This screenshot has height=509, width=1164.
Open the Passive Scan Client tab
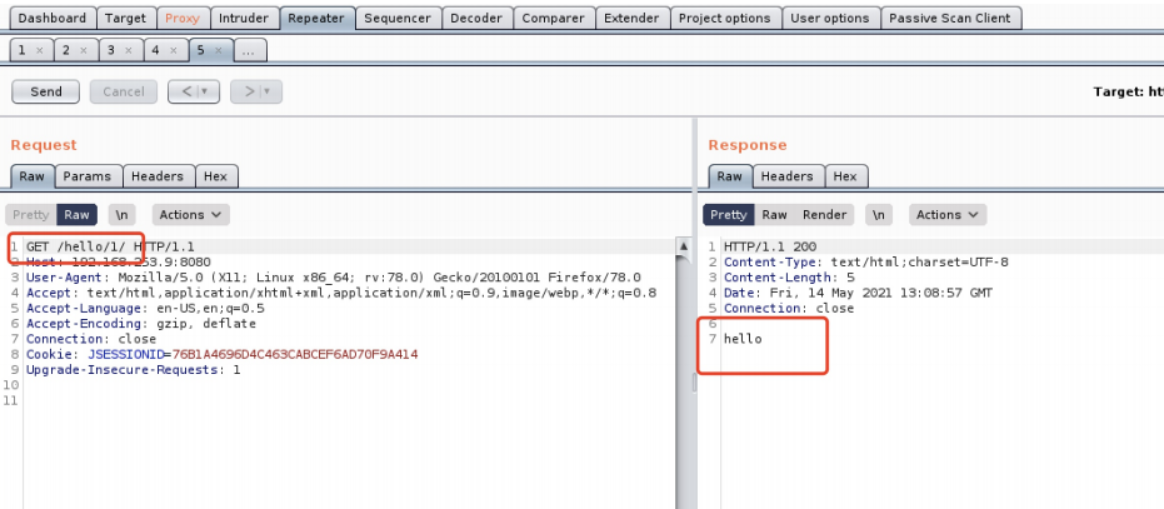click(950, 18)
